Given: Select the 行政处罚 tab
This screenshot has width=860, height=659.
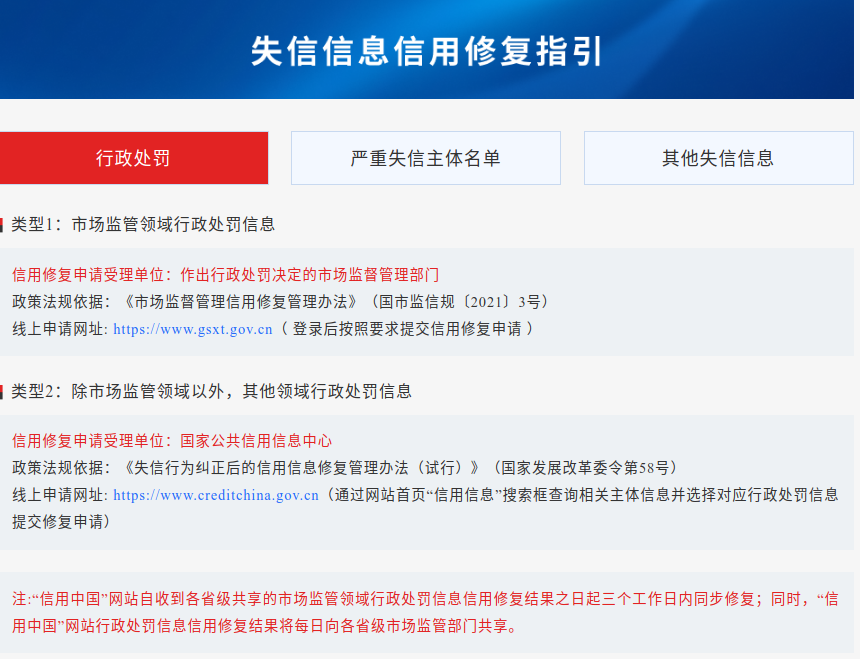Looking at the screenshot, I should tap(134, 158).
